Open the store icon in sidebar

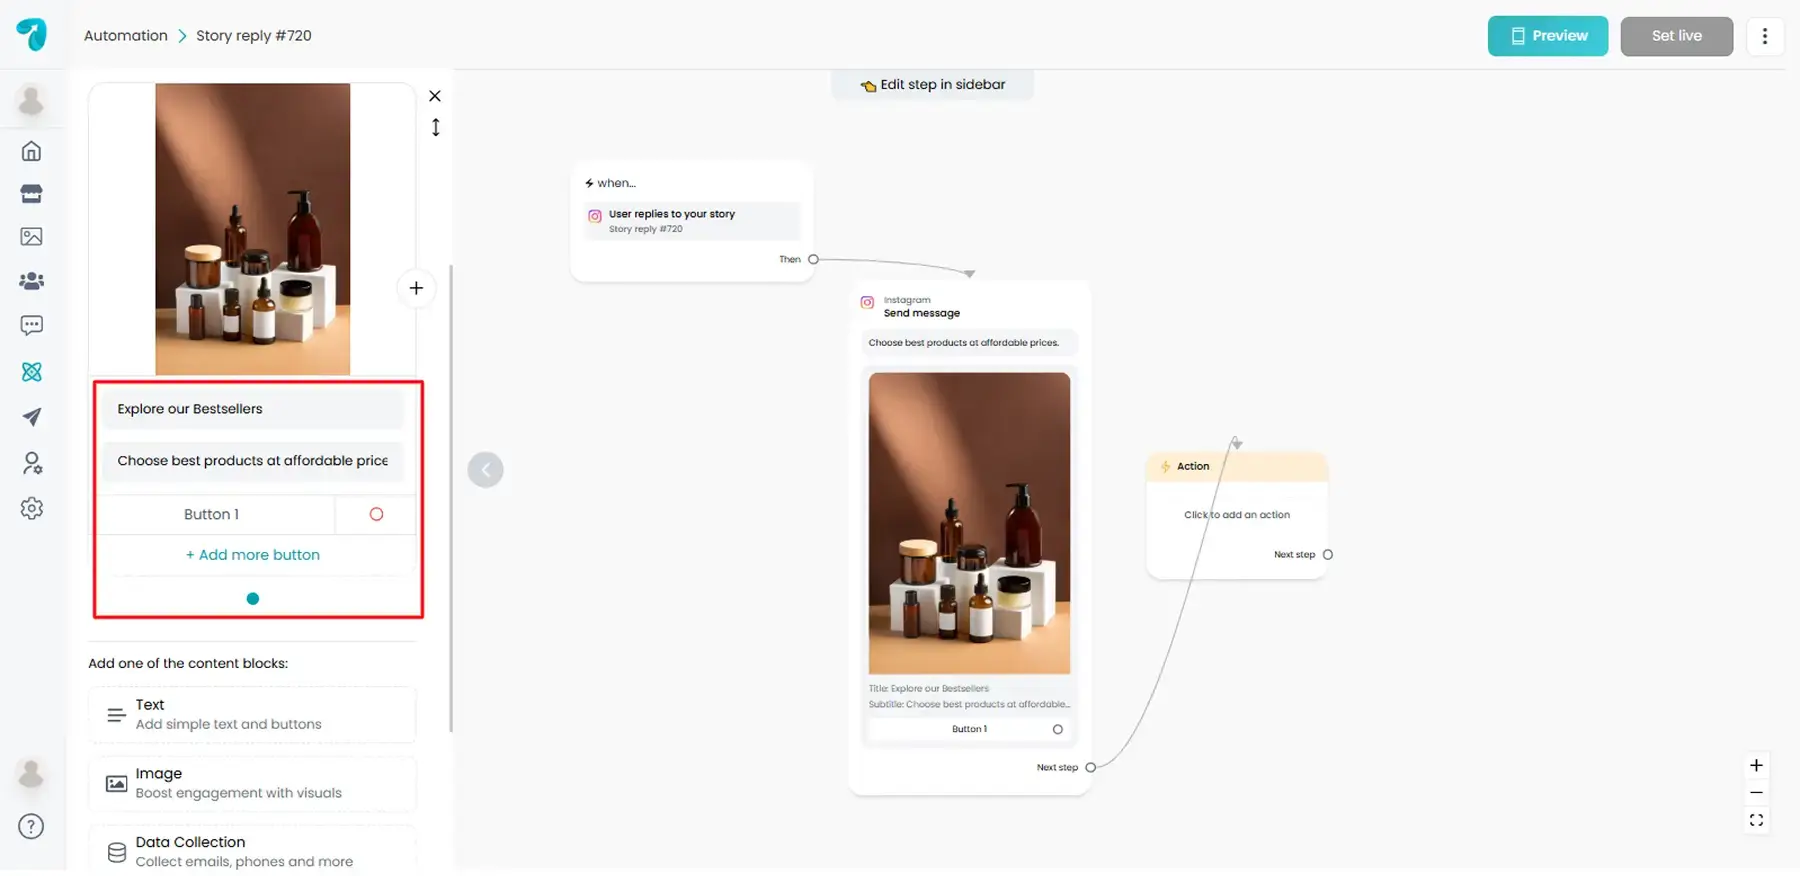pyautogui.click(x=32, y=194)
